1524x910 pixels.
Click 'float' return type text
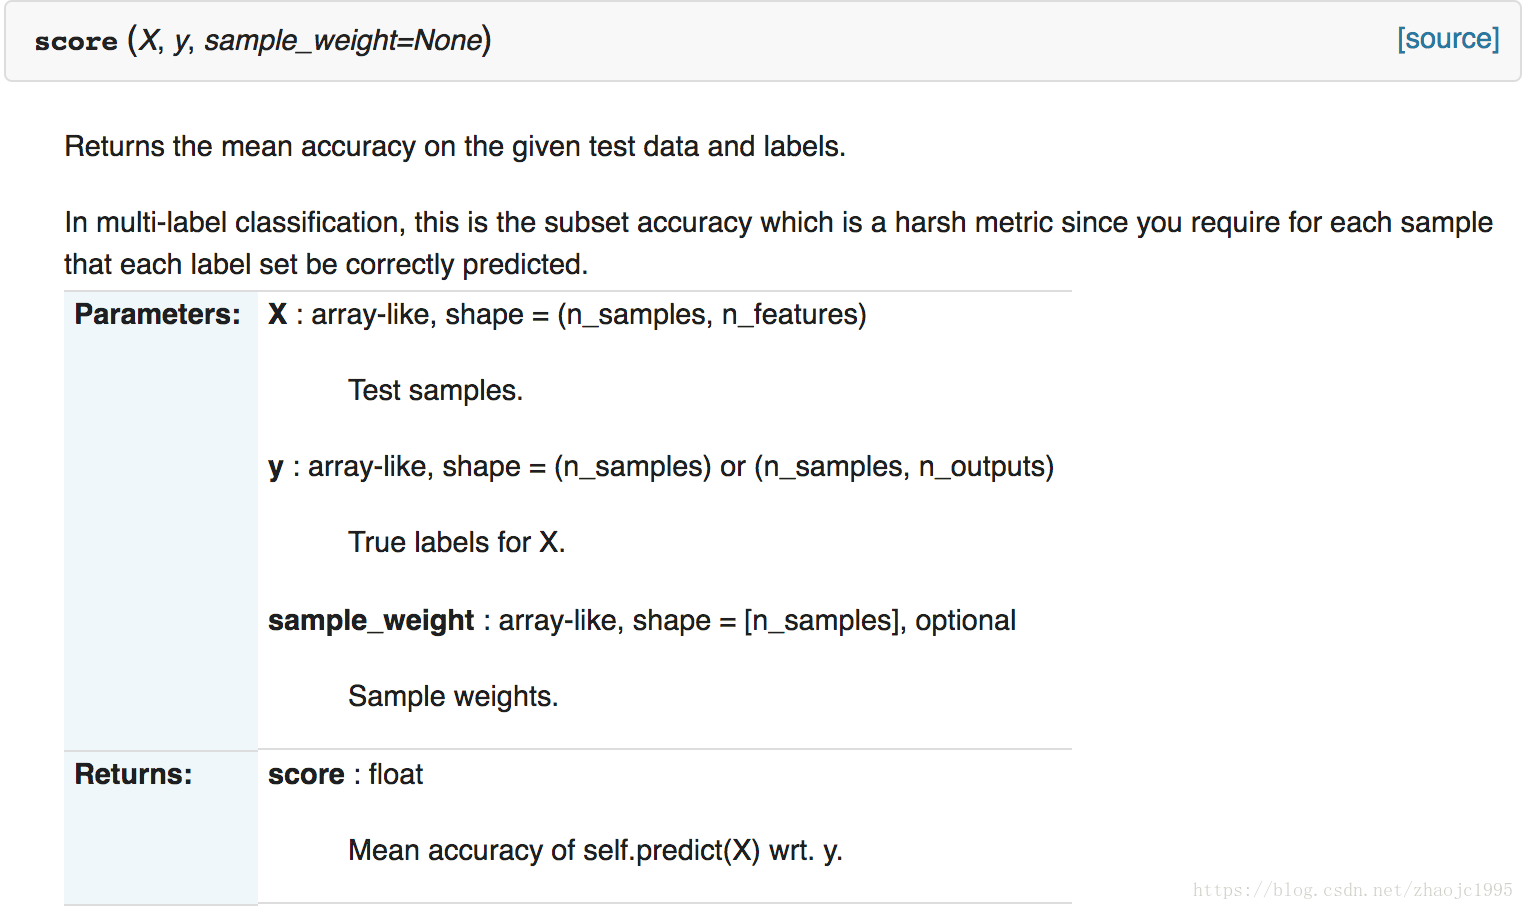(395, 774)
